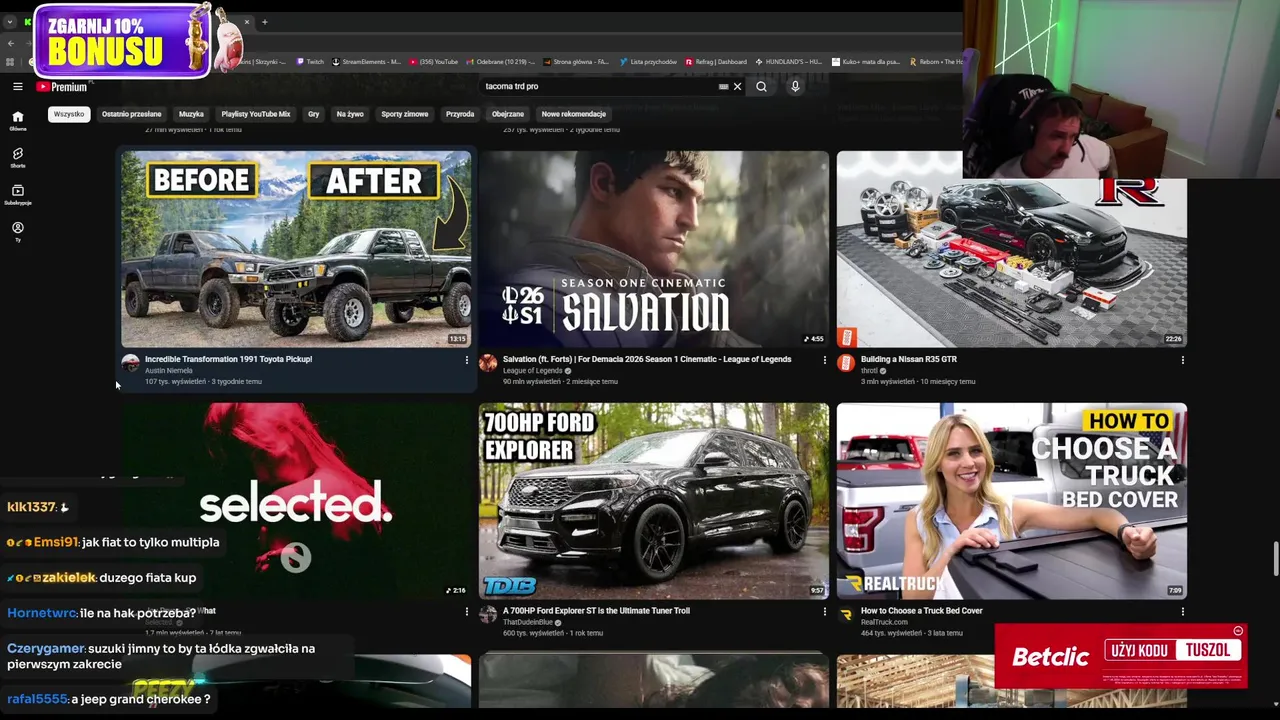Click League of Legends channel avatar
This screenshot has width=1280, height=720.
[x=488, y=363]
